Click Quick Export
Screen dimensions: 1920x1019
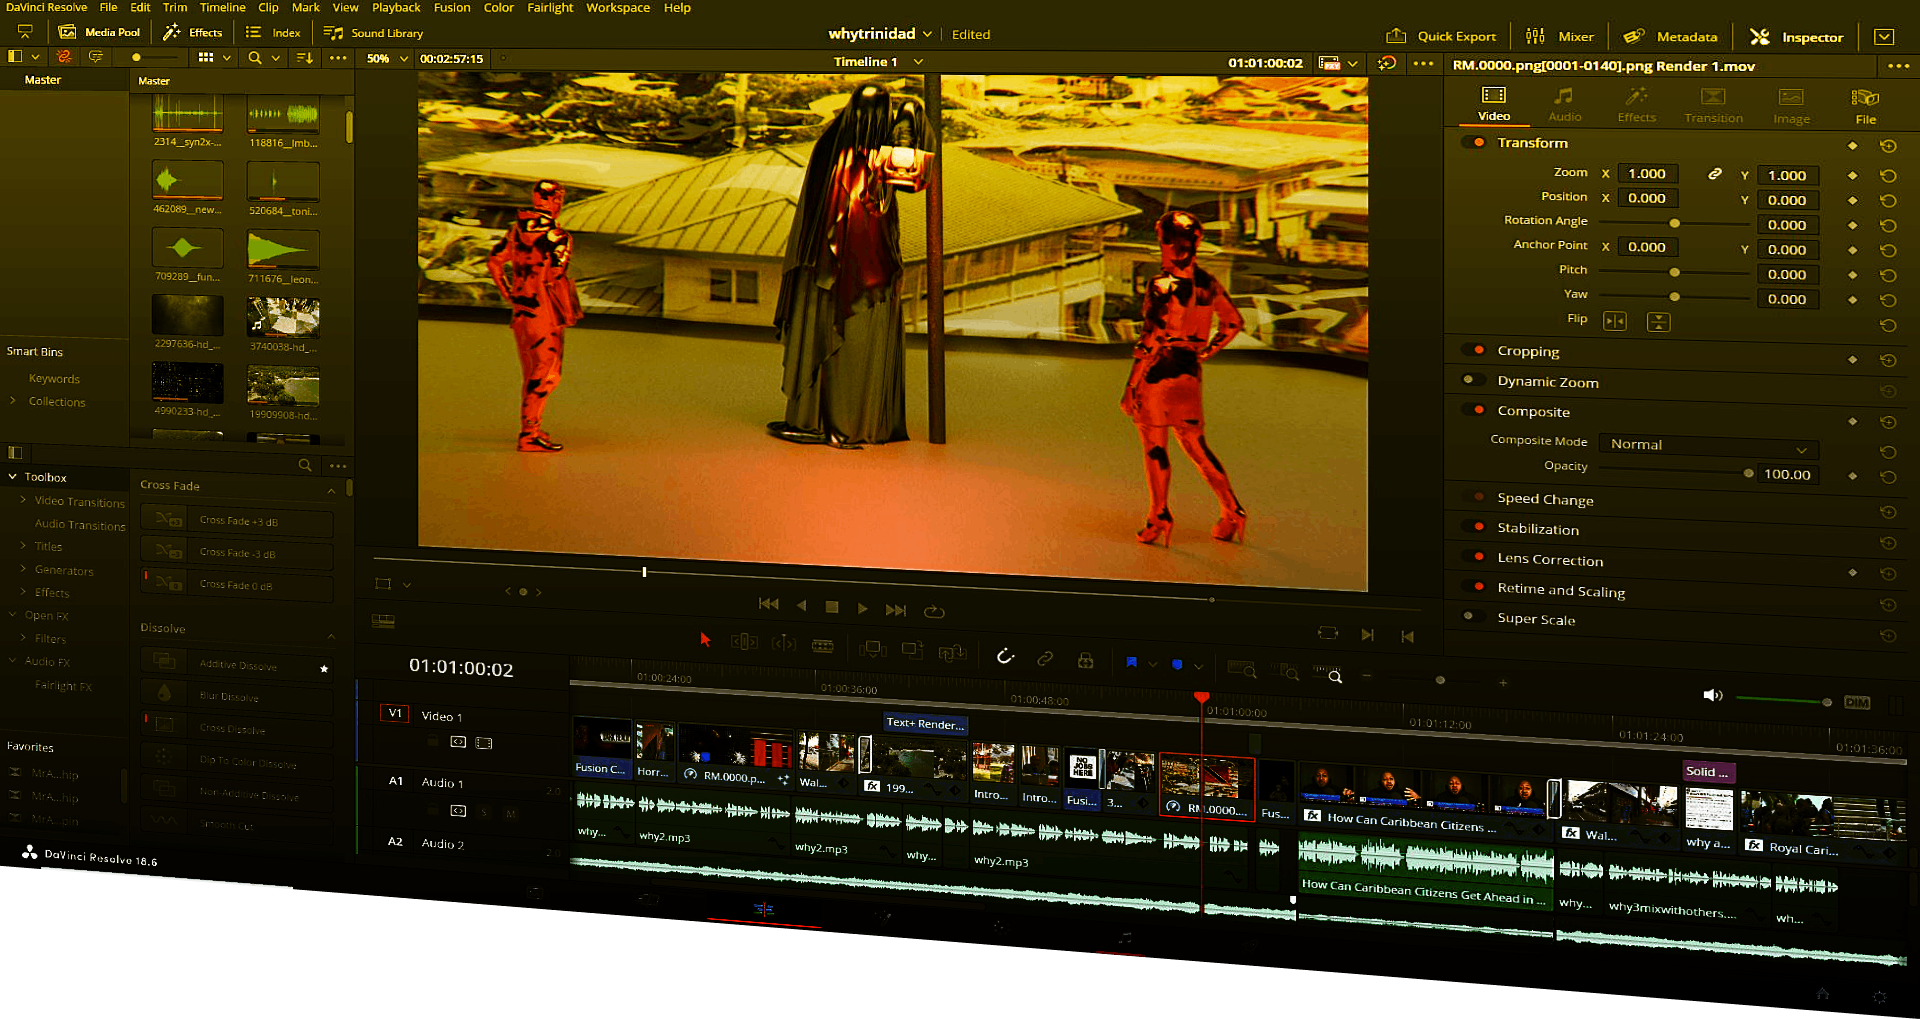click(1440, 36)
